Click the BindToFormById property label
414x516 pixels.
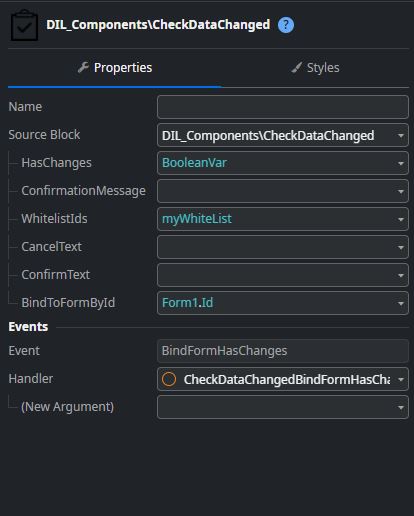(x=68, y=303)
